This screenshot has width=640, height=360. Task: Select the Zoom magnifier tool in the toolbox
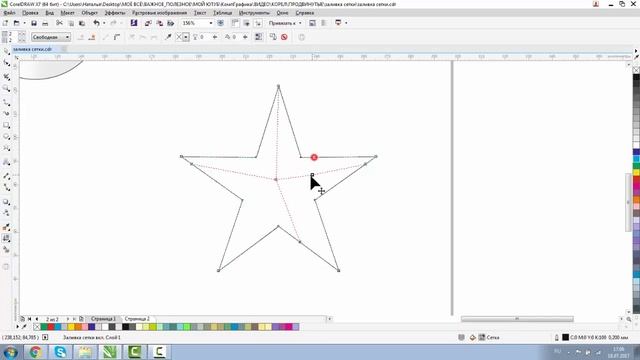[x=6, y=88]
